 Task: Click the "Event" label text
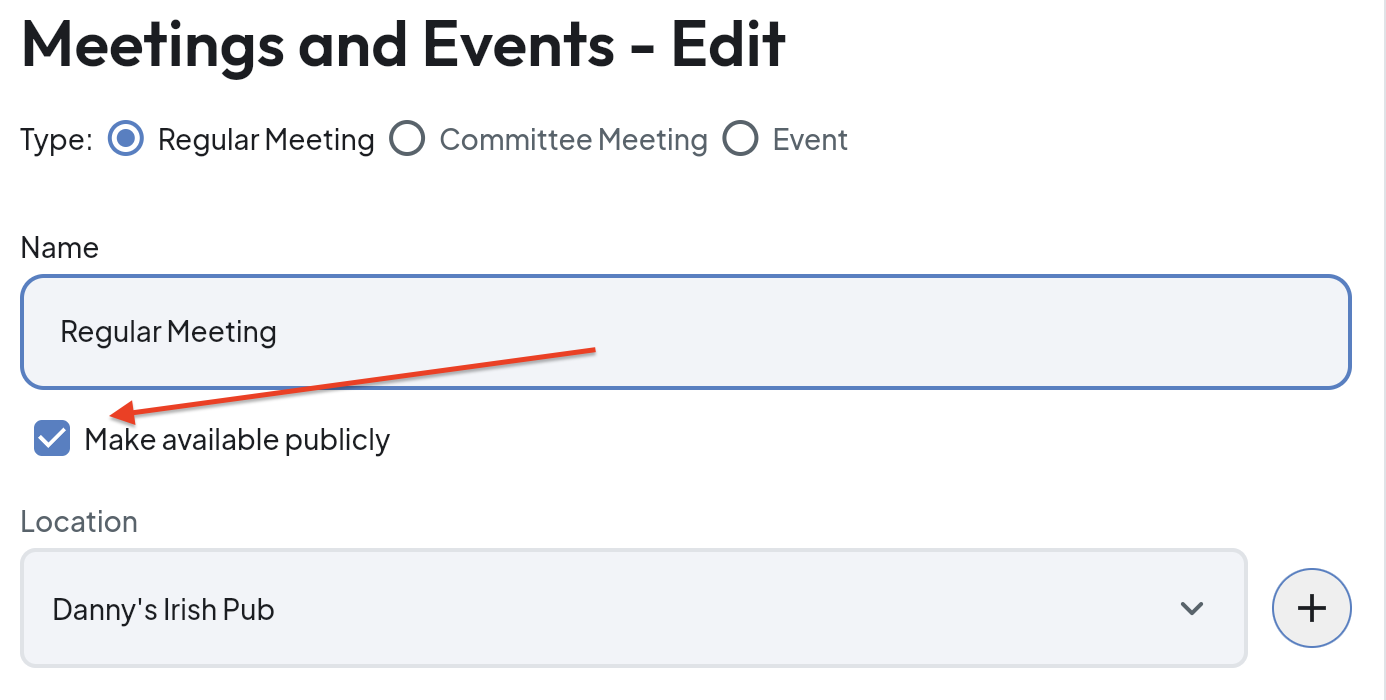tap(810, 139)
